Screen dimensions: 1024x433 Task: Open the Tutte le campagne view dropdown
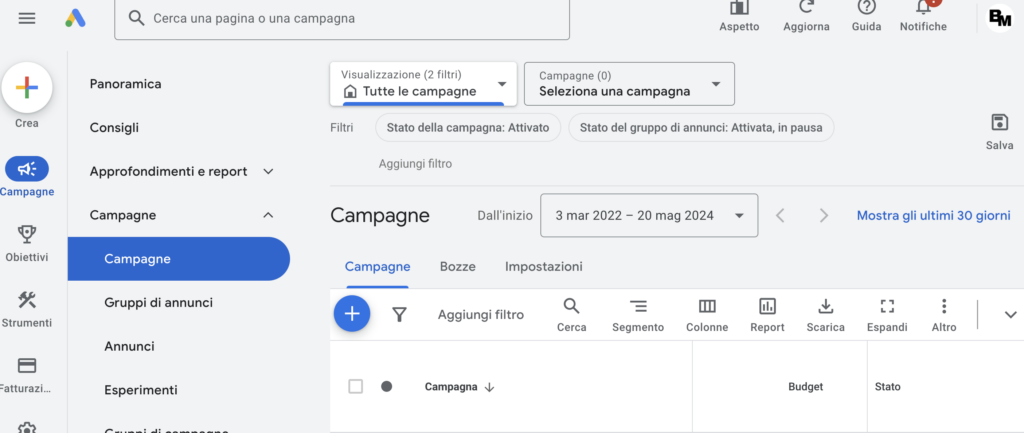[x=423, y=83]
